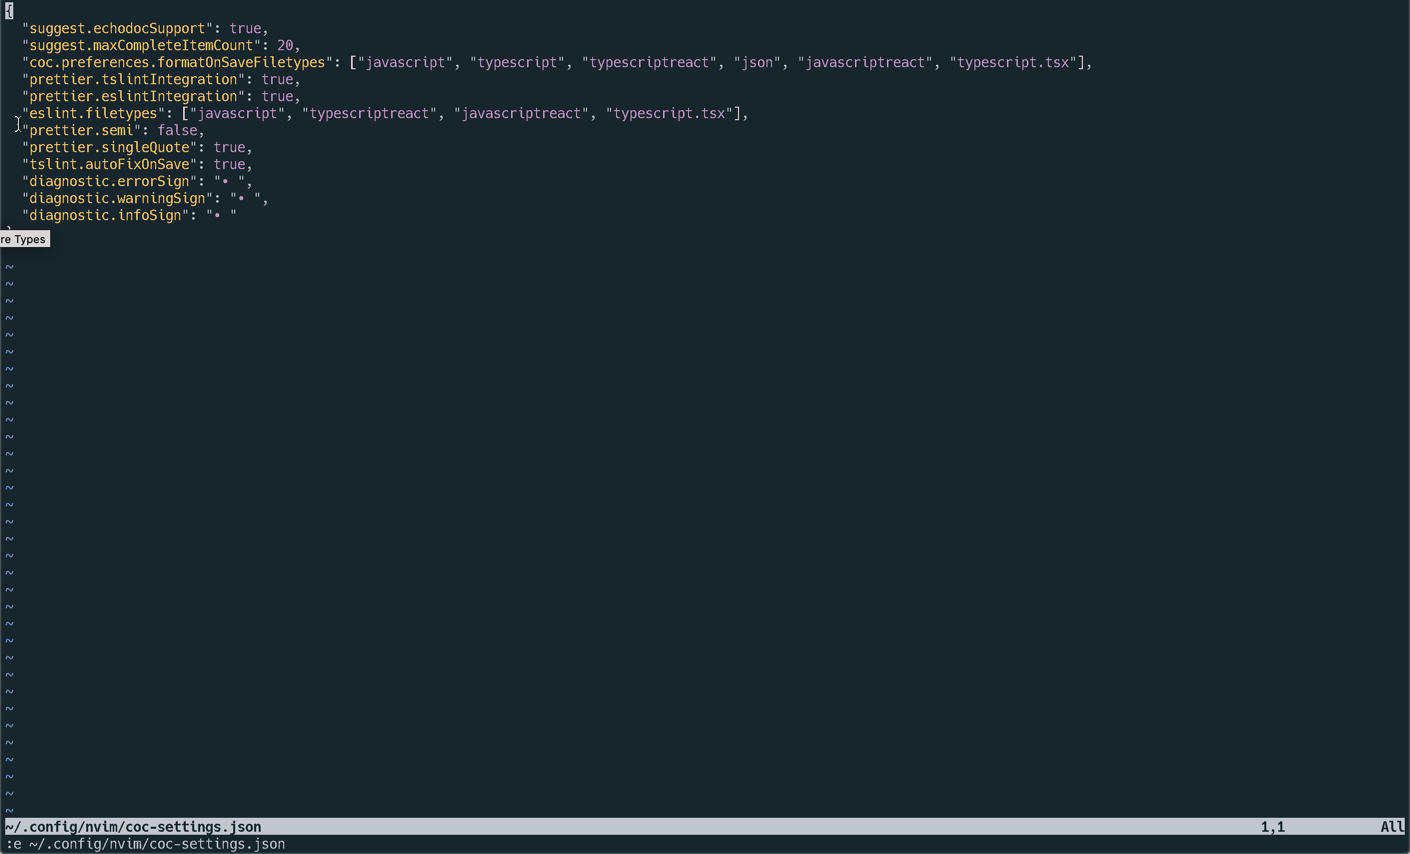Toggle the true value of tslint.autoFixOnSave

[x=229, y=164]
